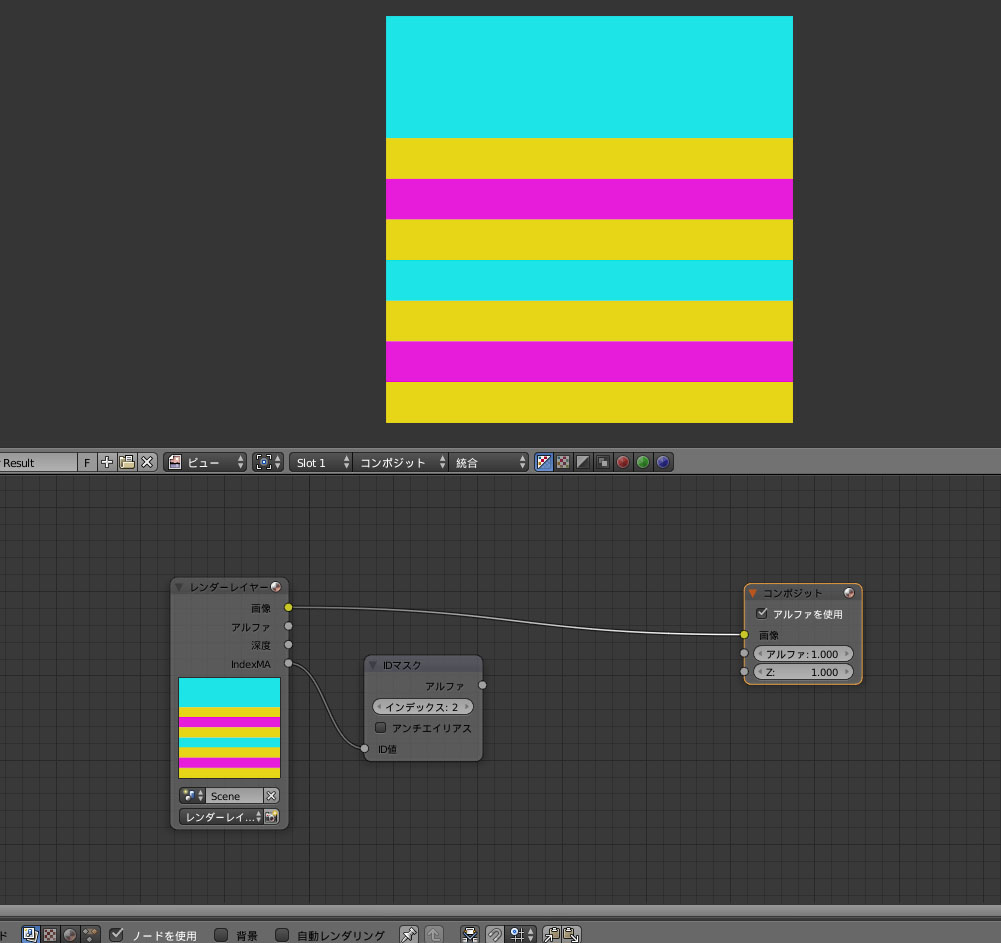Select the fourth node tree type icon
This screenshot has height=943, width=1001.
coord(90,935)
